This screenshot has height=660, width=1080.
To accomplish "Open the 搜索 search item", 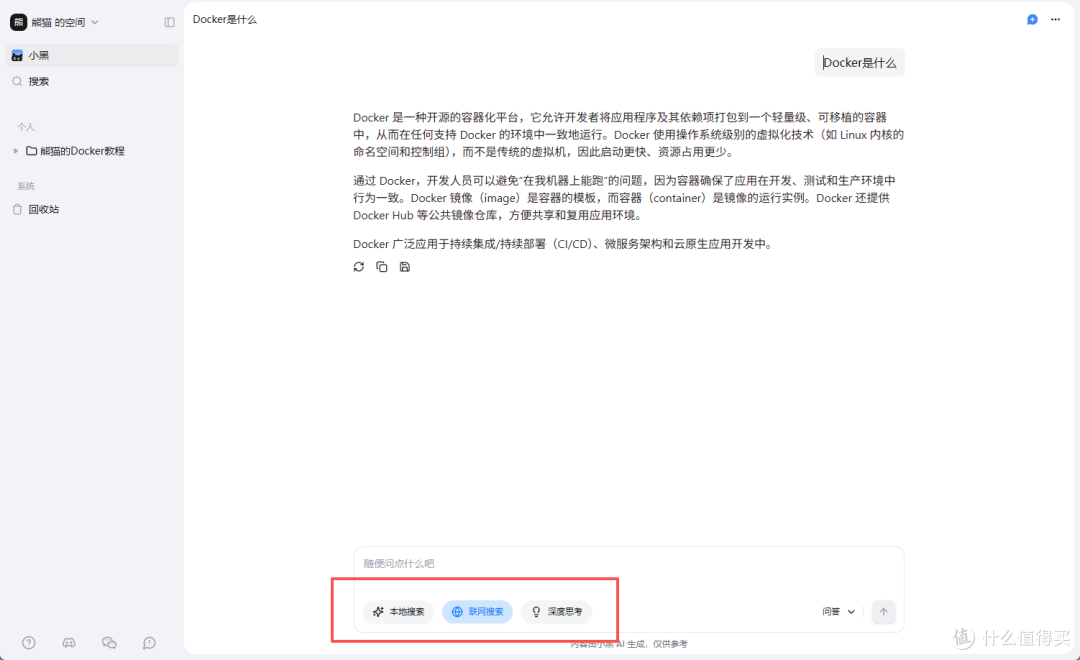I will click(92, 81).
